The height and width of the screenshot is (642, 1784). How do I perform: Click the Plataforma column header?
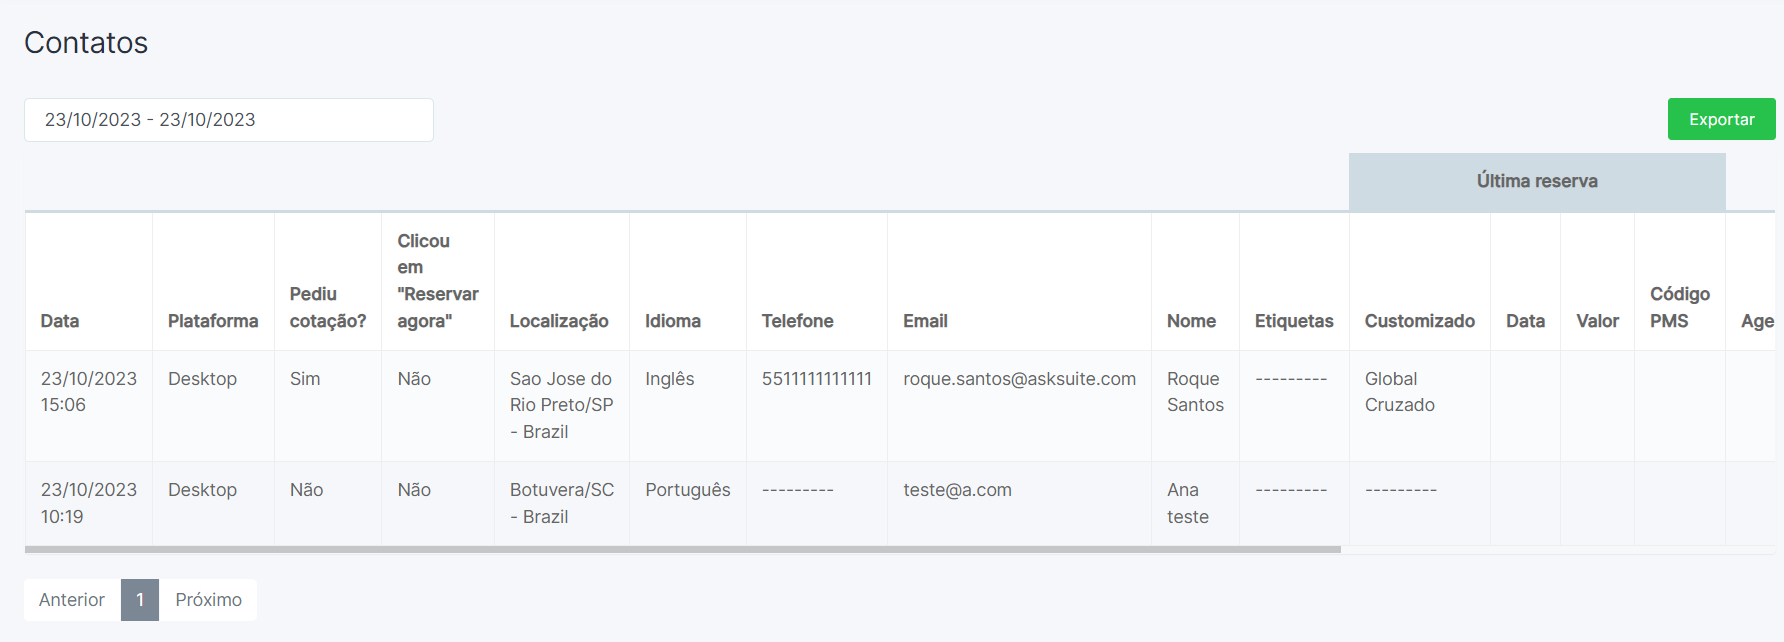[213, 321]
